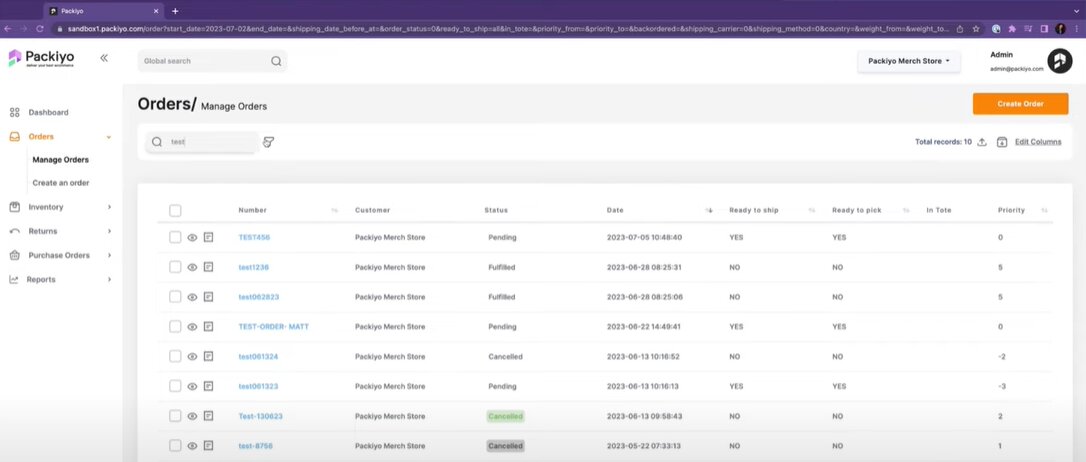This screenshot has height=462, width=1086.
Task: Tick the checkbox for order test062823
Action: [175, 297]
